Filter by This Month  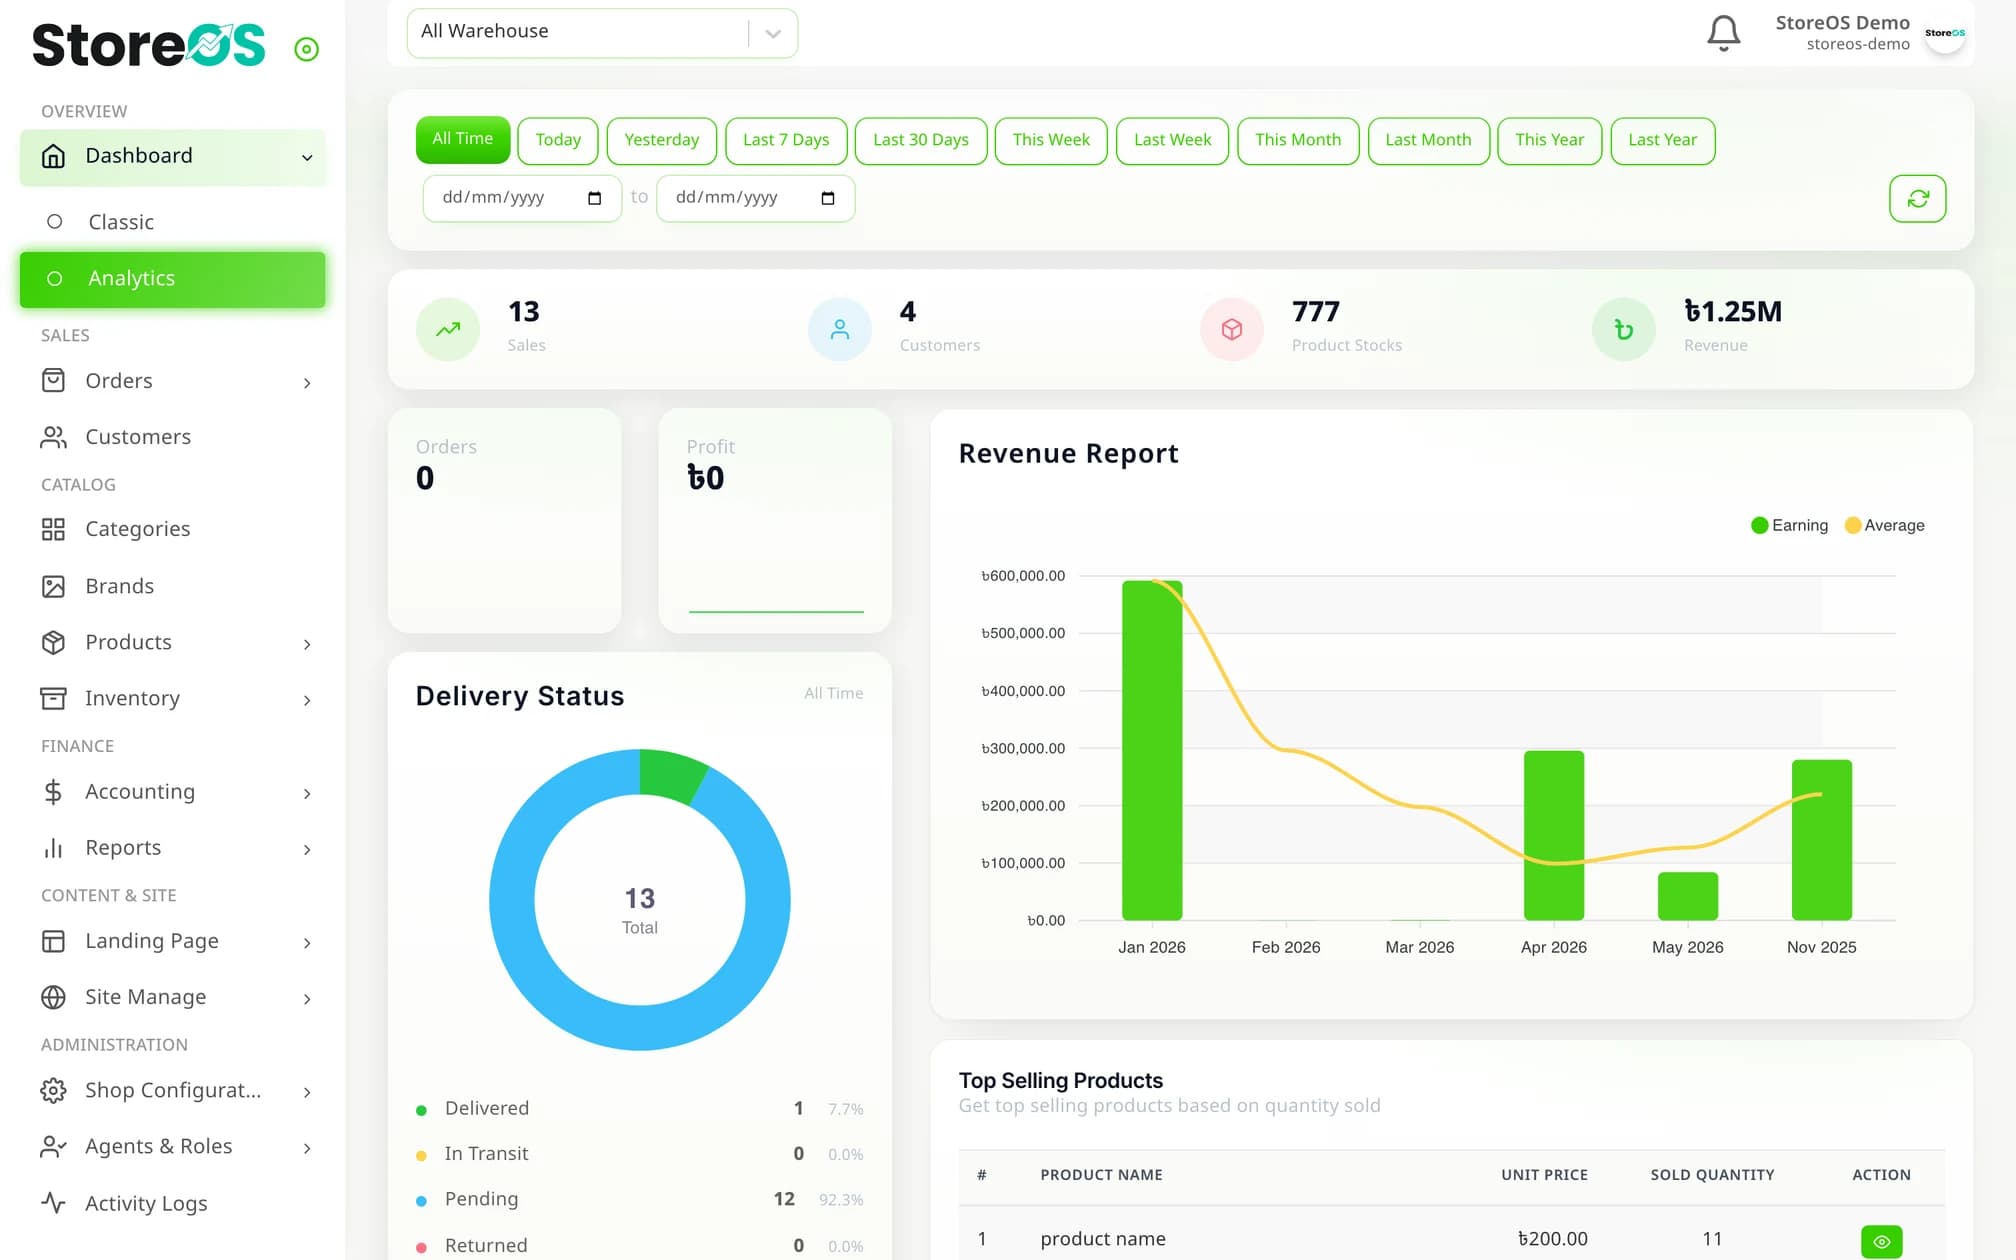[x=1297, y=140]
